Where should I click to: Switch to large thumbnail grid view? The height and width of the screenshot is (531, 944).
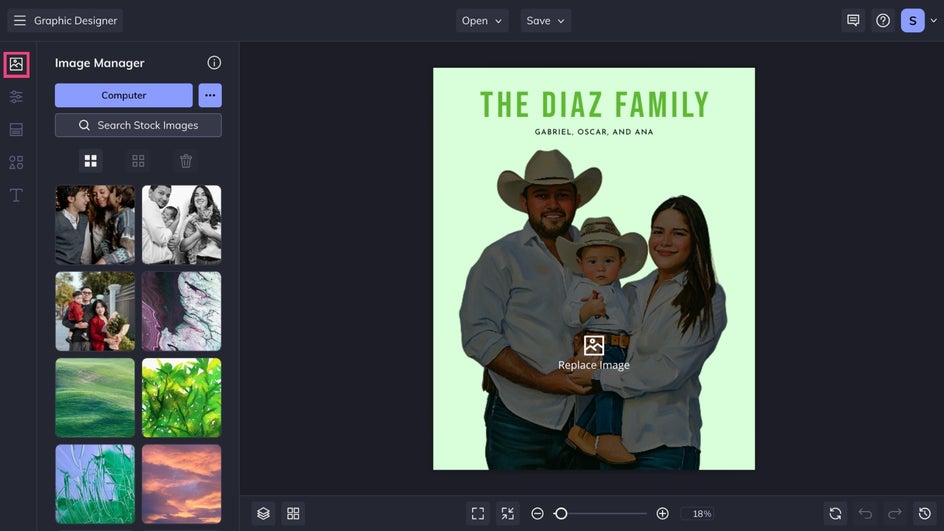coord(90,161)
